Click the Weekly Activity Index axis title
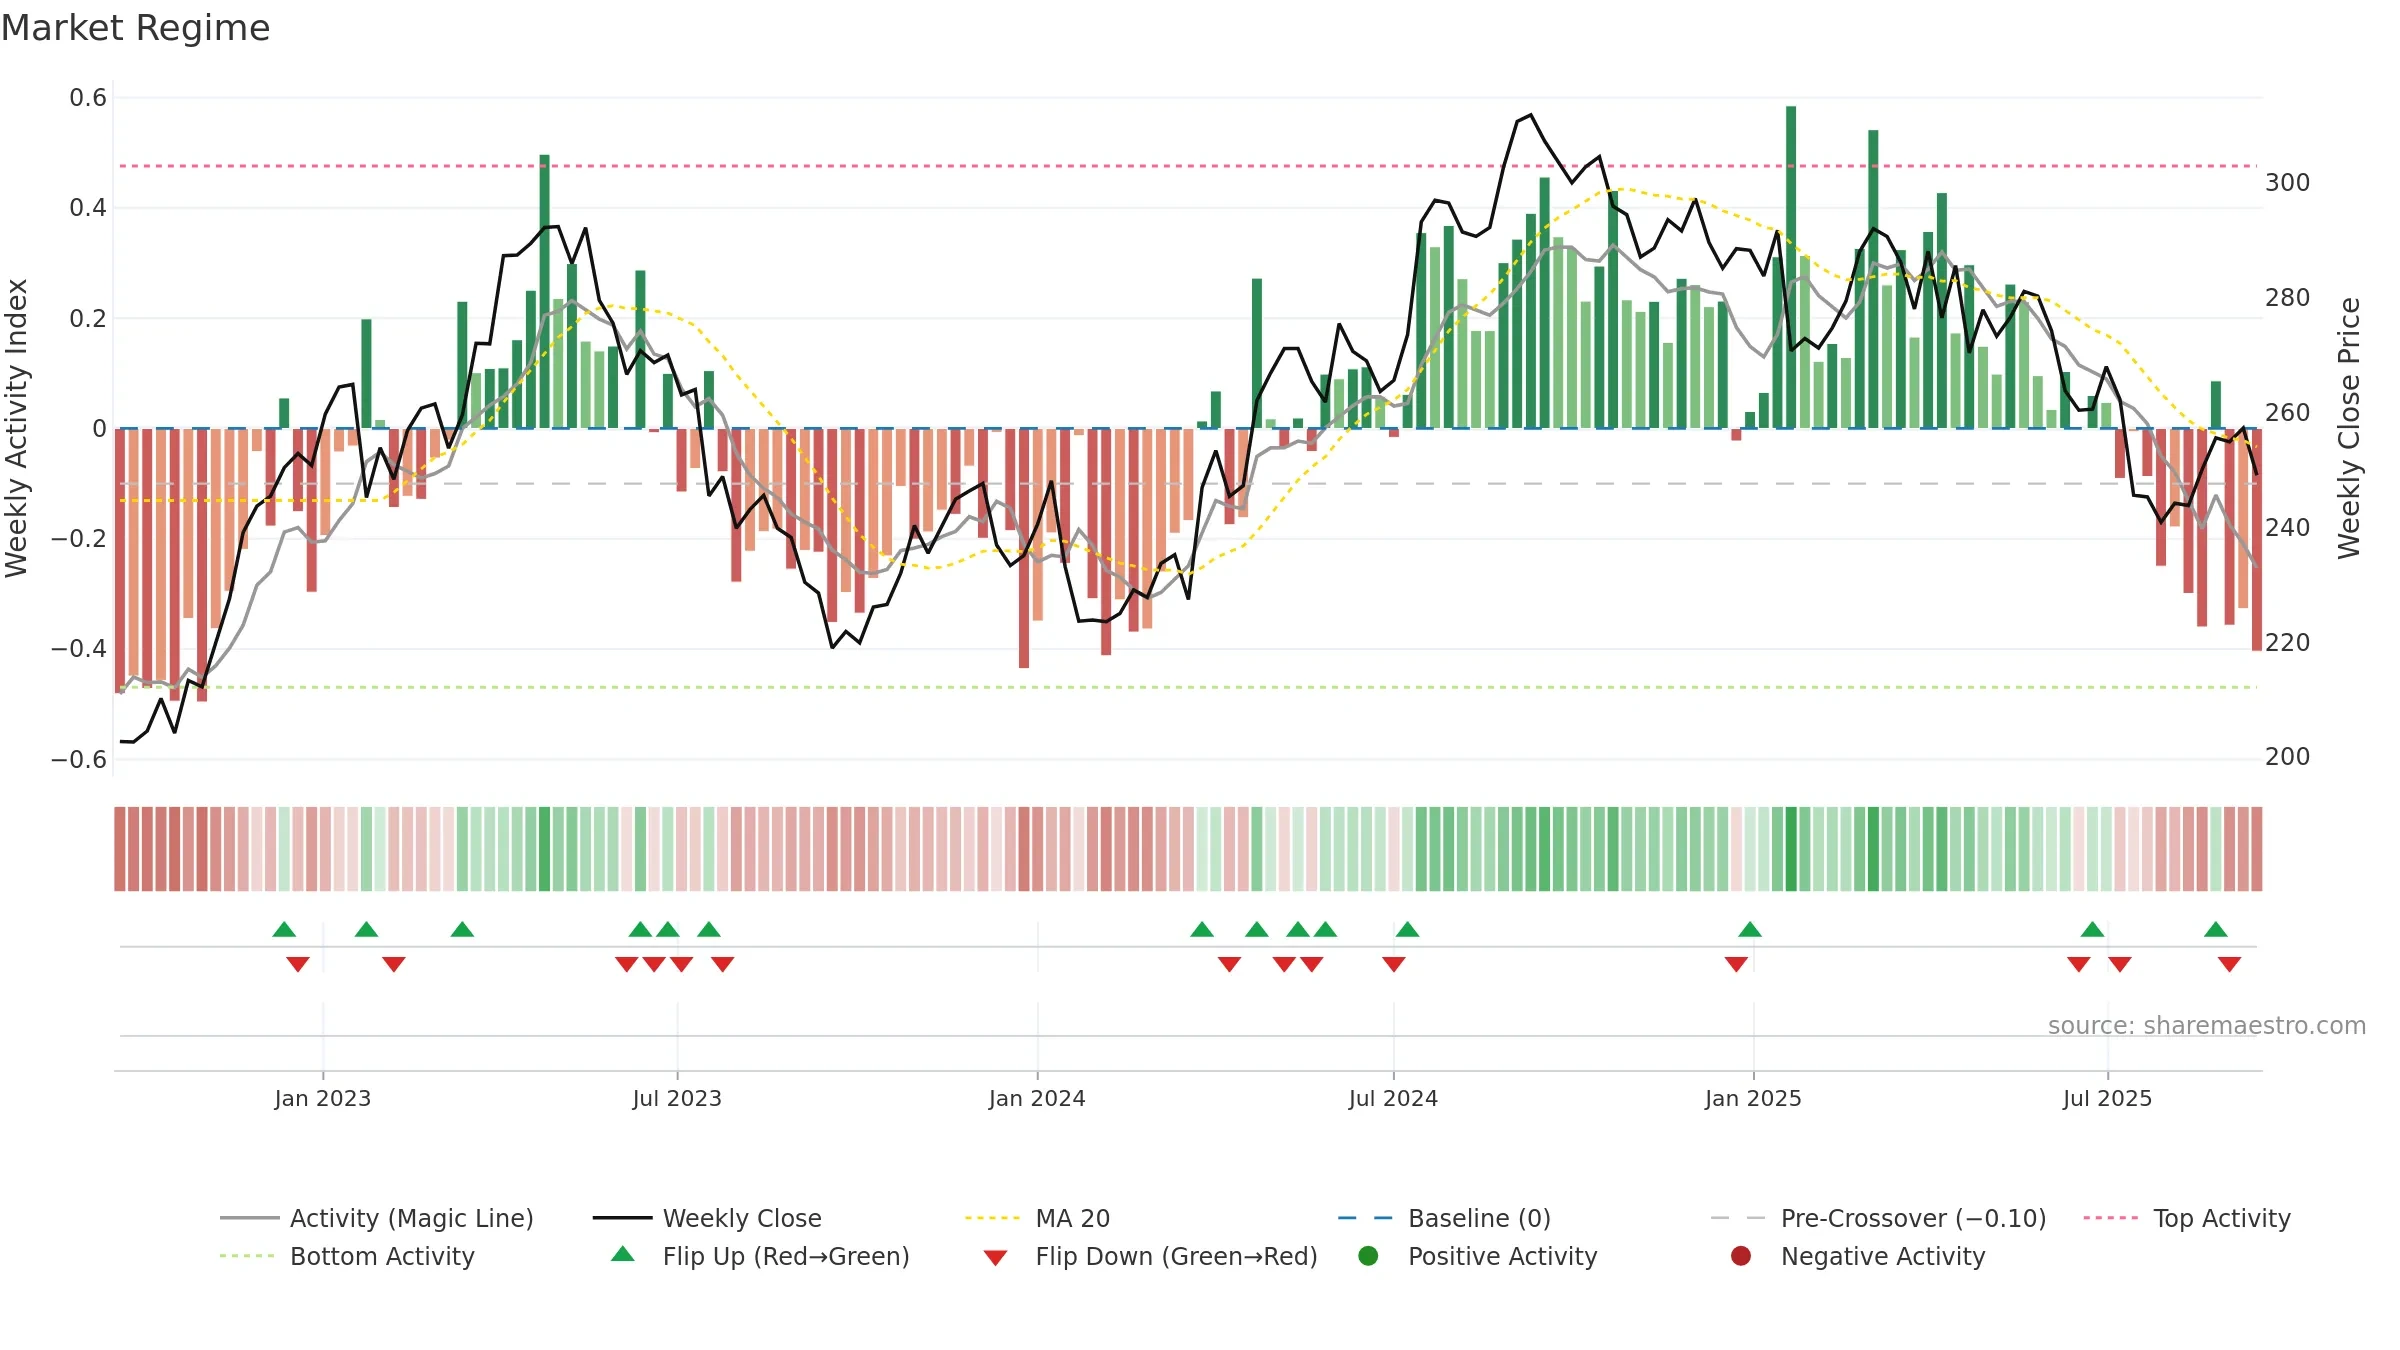Screen dimensions: 2400x1350 [17, 428]
